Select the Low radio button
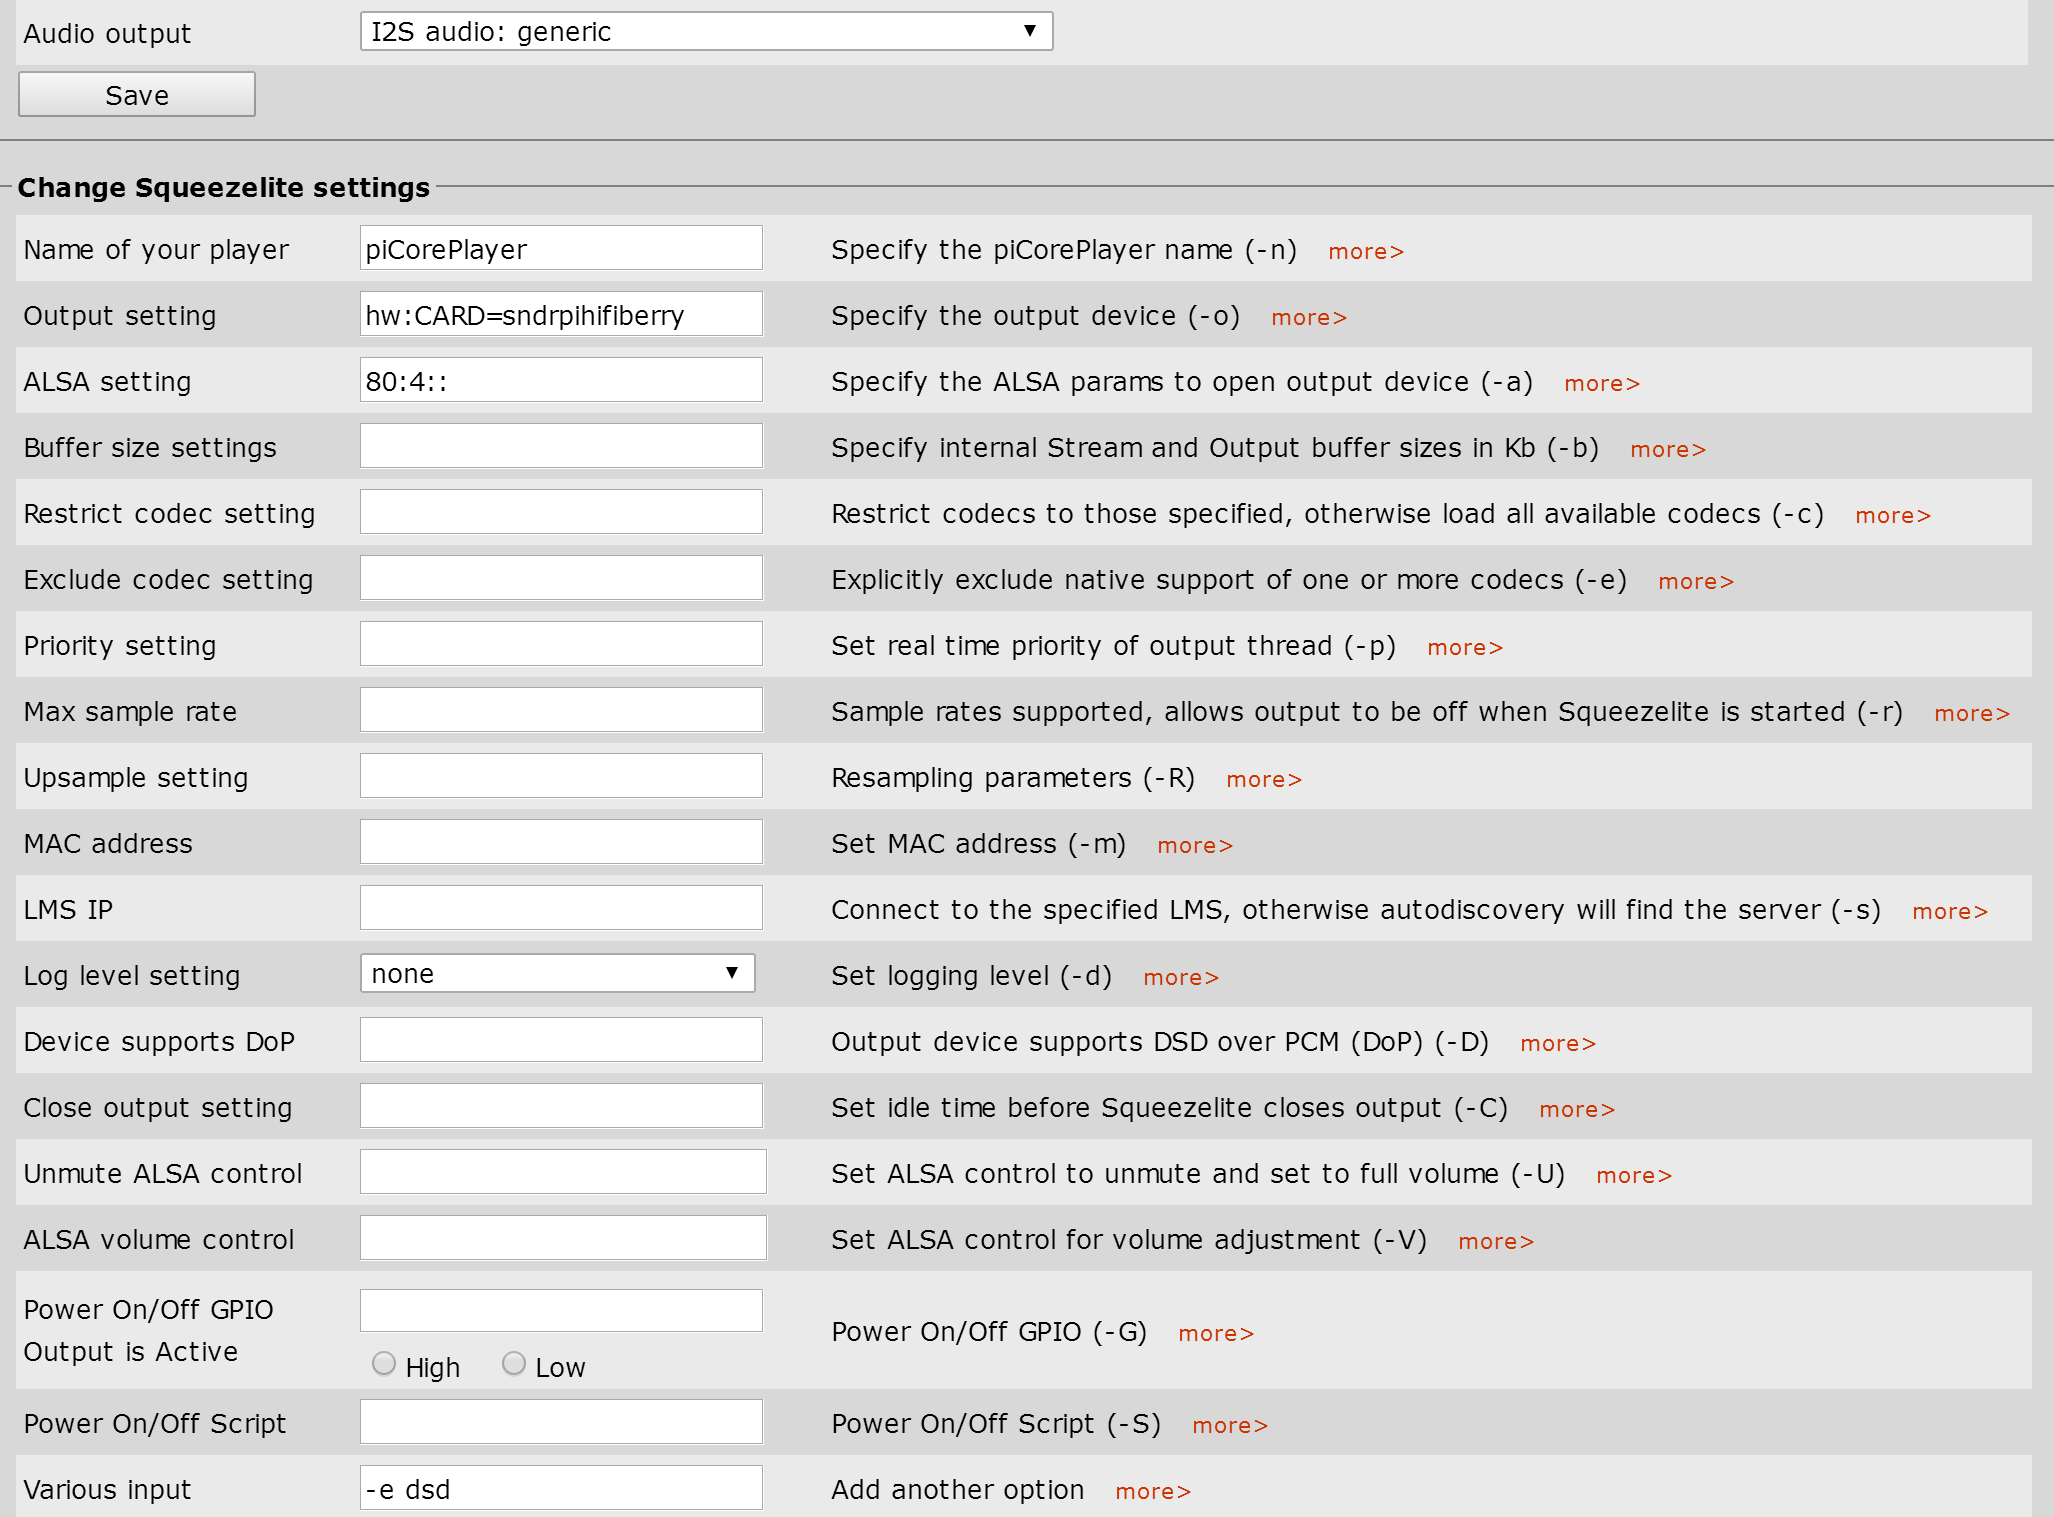This screenshot has height=1517, width=2054. 513,1364
